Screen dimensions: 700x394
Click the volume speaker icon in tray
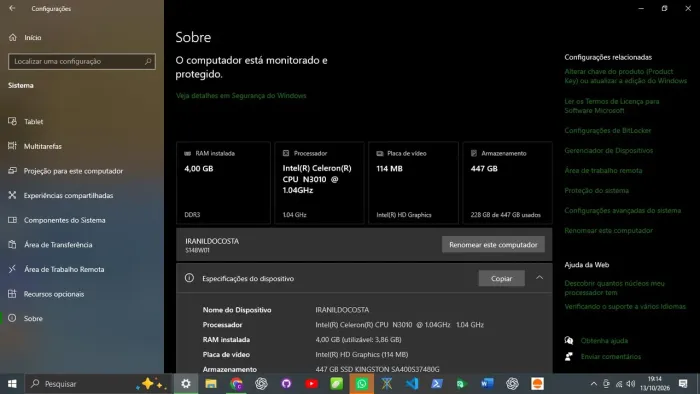click(x=630, y=384)
